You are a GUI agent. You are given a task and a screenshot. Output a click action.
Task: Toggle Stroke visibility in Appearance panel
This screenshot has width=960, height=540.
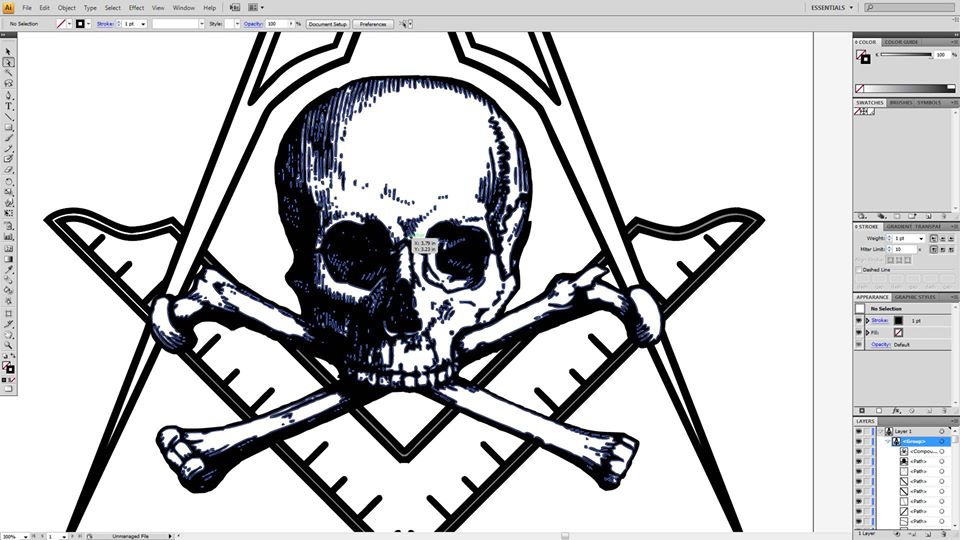(858, 321)
